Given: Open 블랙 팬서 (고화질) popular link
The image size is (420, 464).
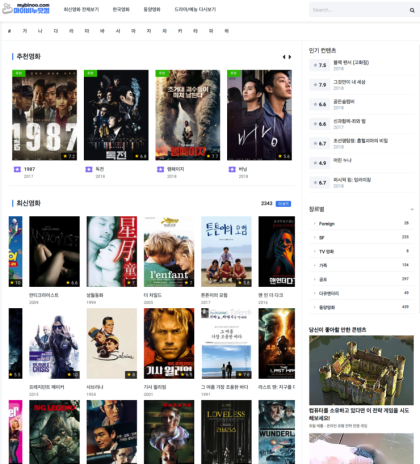Looking at the screenshot, I should tap(351, 62).
